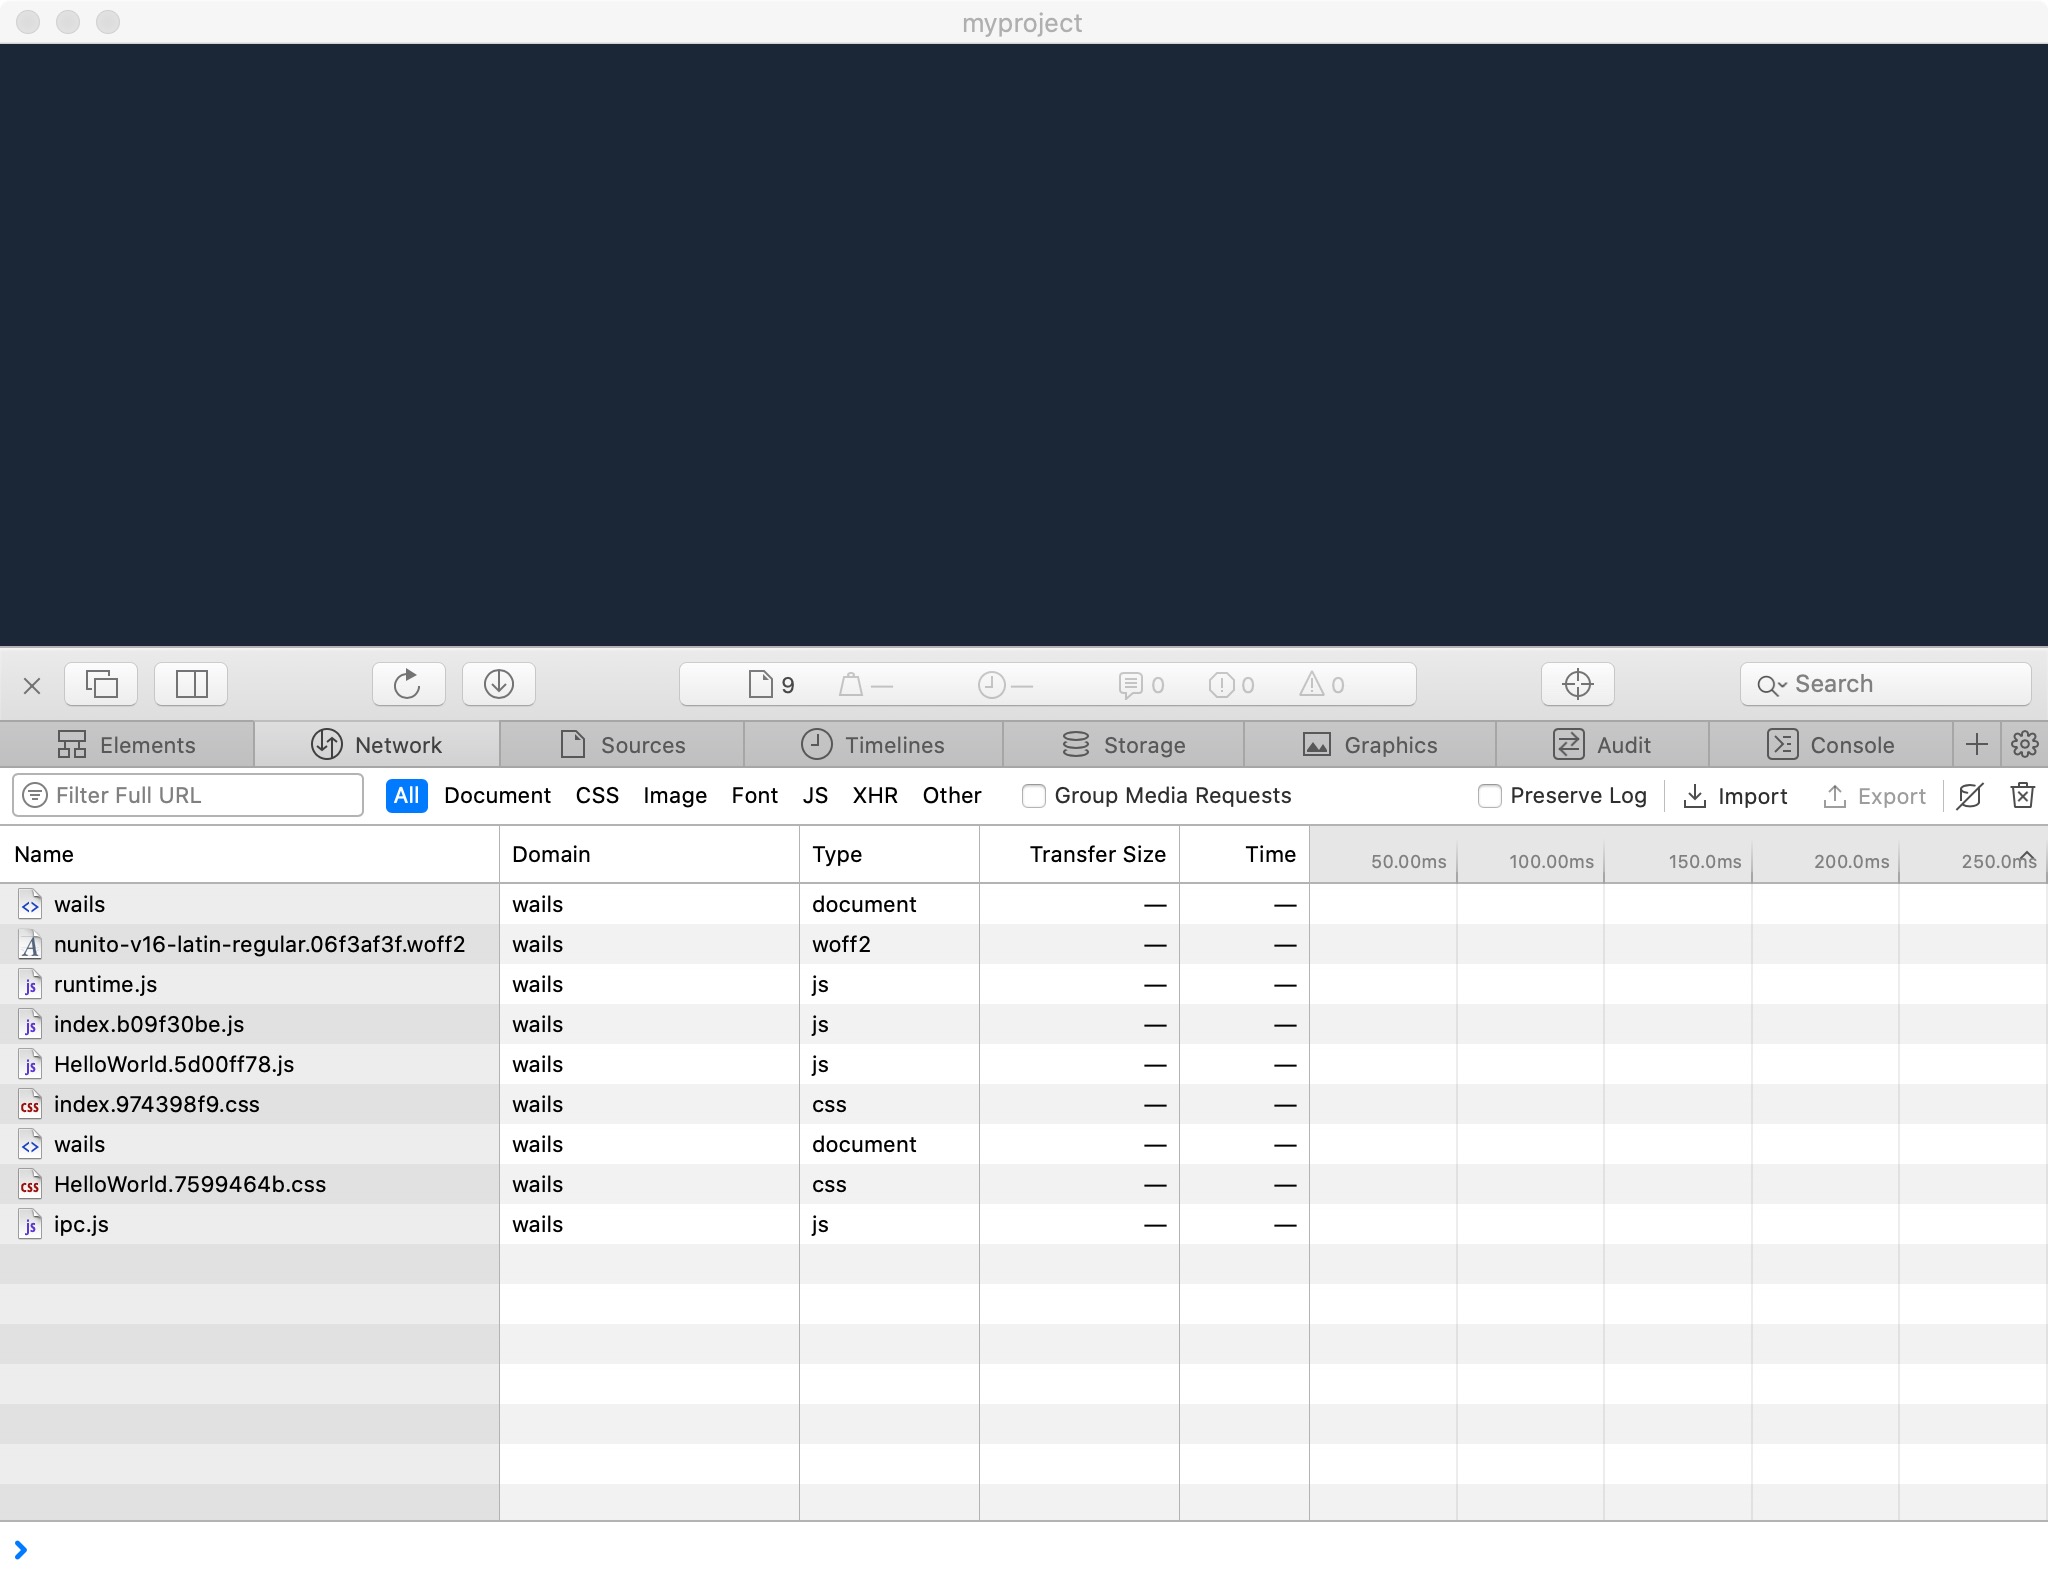The height and width of the screenshot is (1580, 2048).
Task: Expand the console prompt chevron
Action: [x=21, y=1550]
